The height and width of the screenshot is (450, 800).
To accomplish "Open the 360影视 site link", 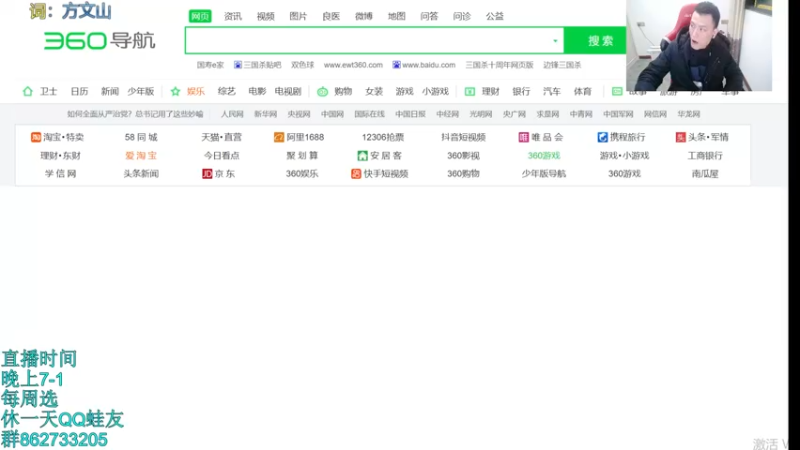I will pos(463,156).
